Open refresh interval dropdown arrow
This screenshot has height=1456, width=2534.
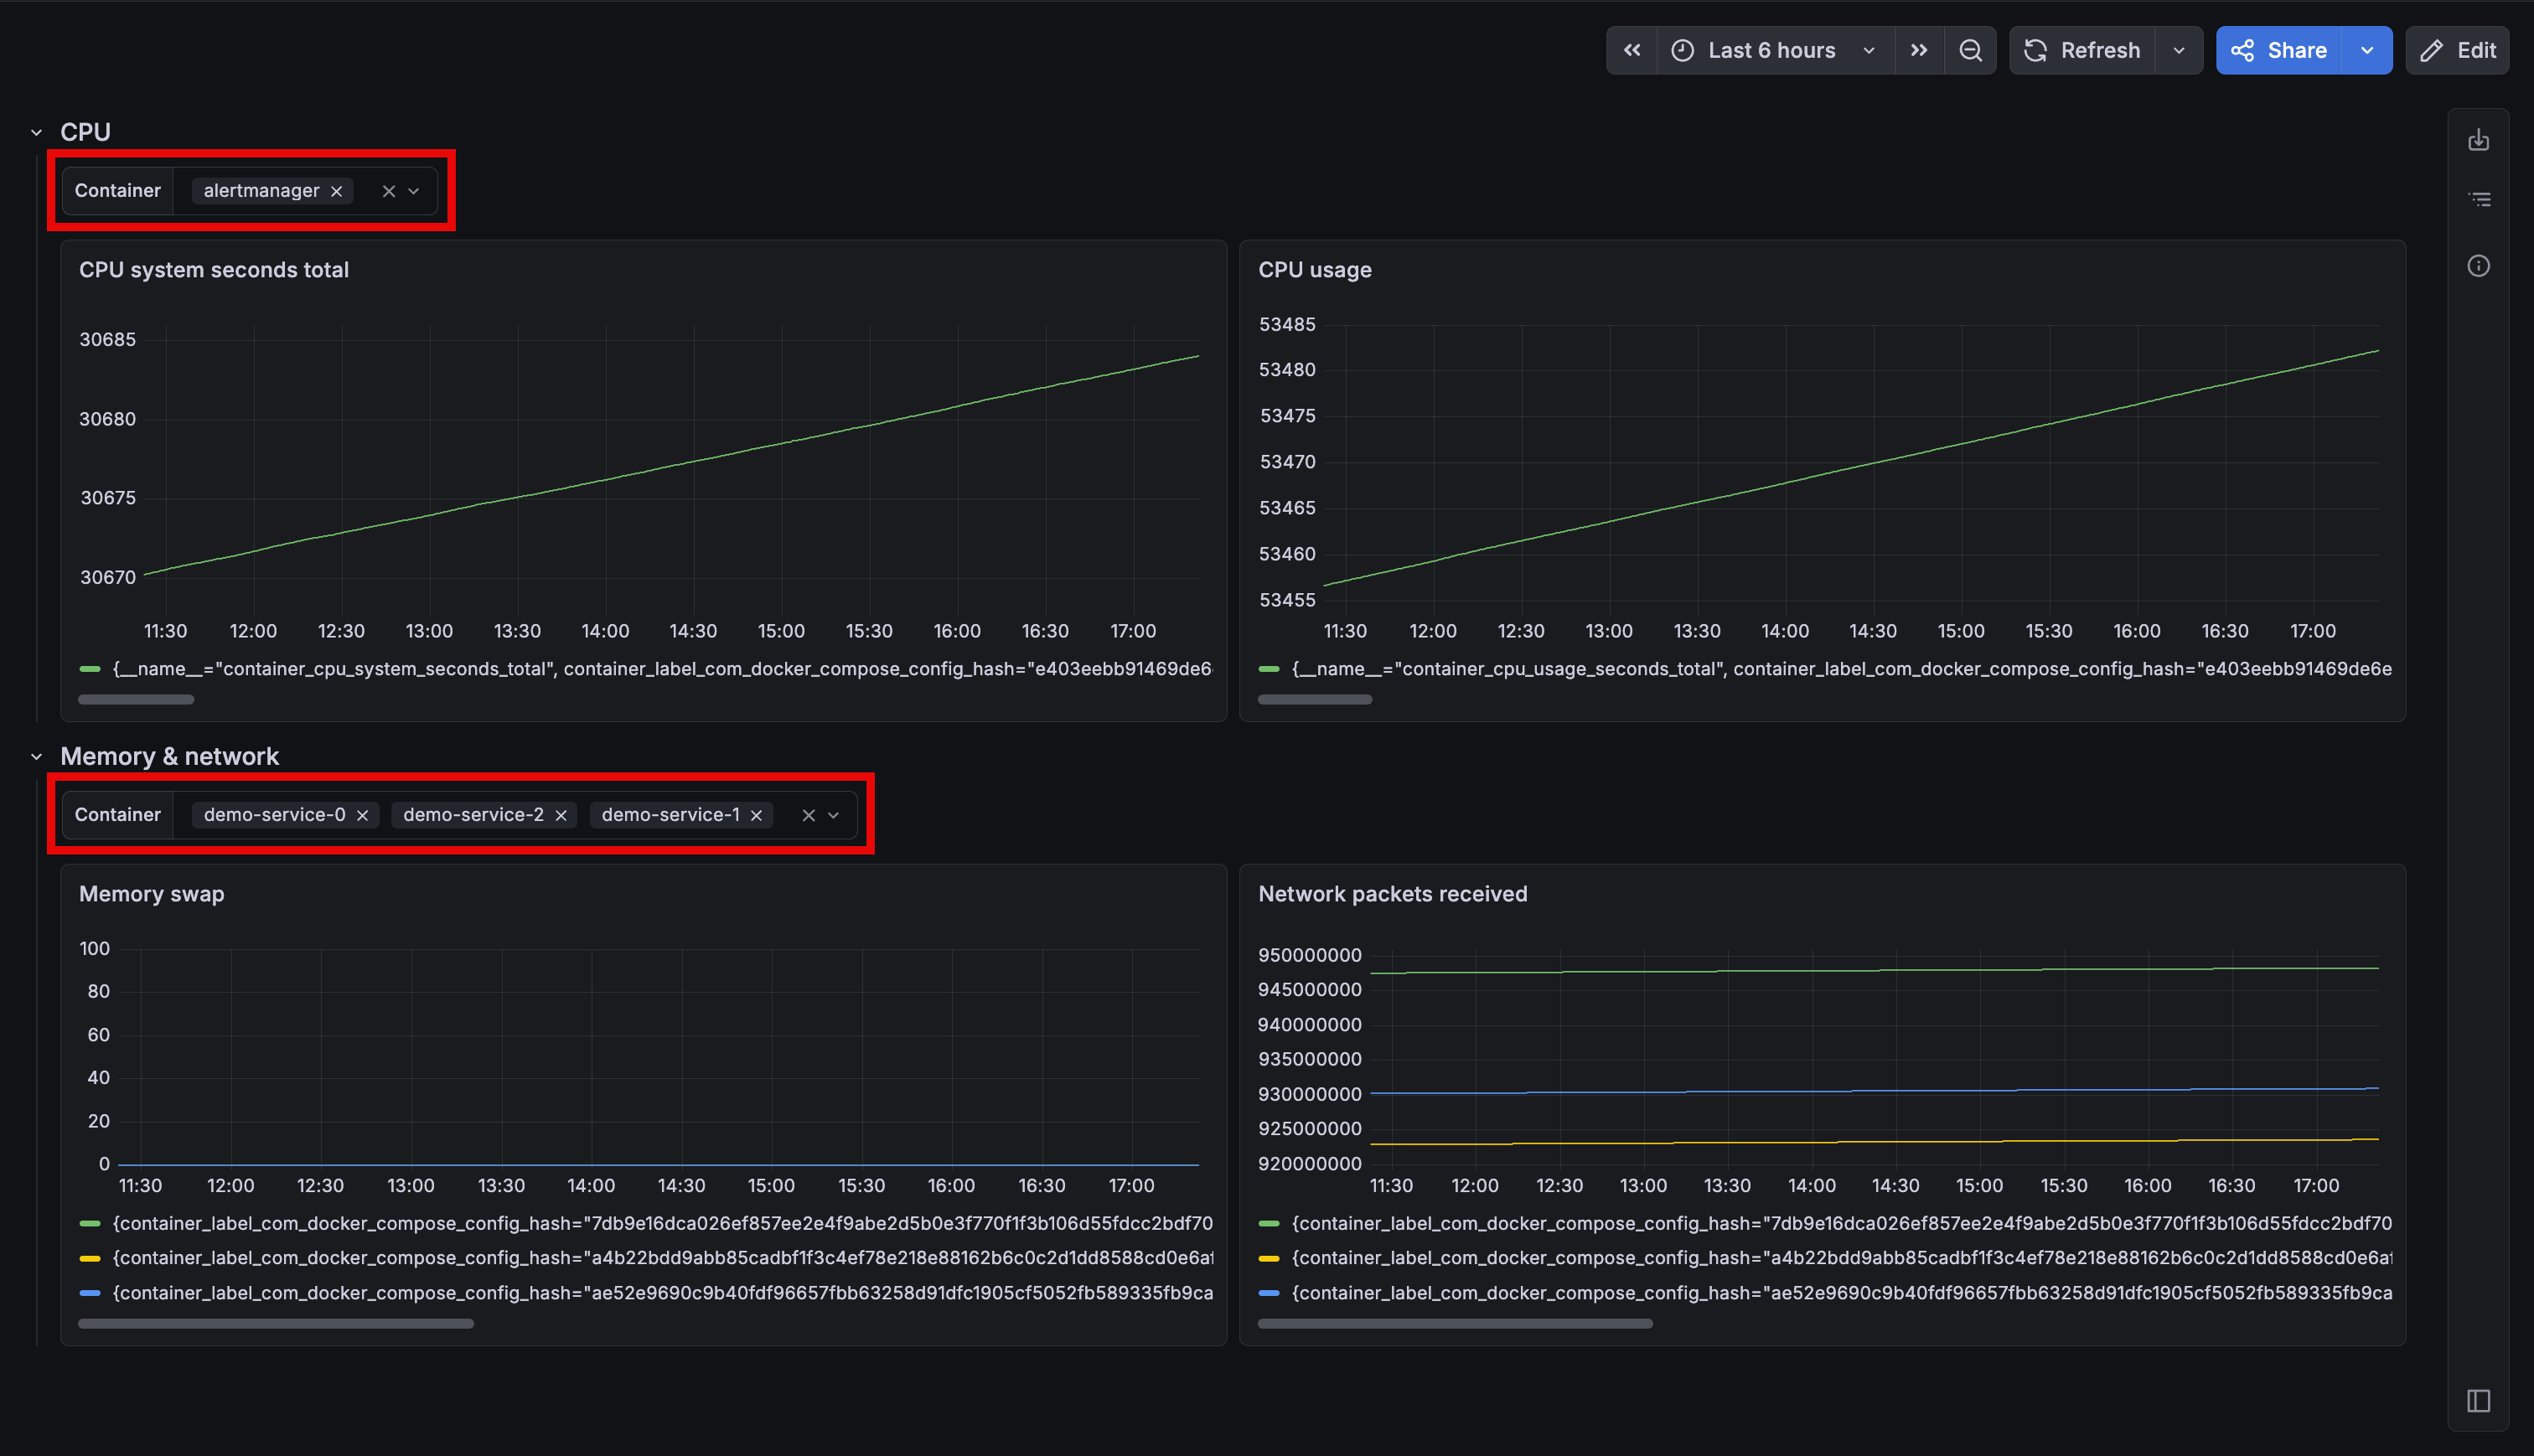point(2178,50)
